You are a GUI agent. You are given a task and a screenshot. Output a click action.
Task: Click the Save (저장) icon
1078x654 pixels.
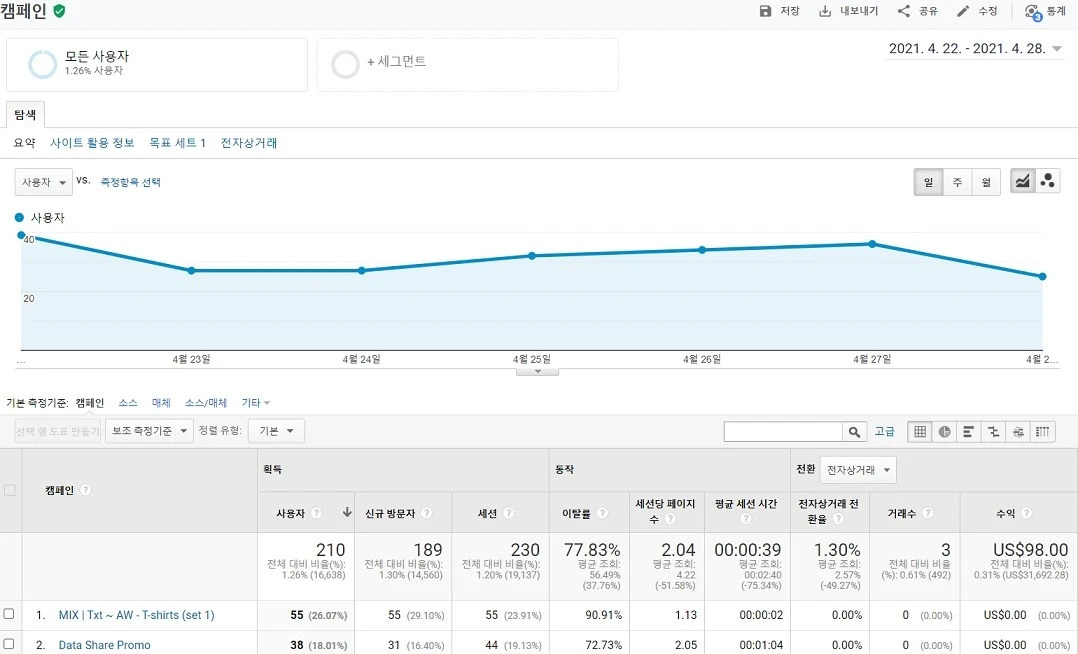(765, 11)
